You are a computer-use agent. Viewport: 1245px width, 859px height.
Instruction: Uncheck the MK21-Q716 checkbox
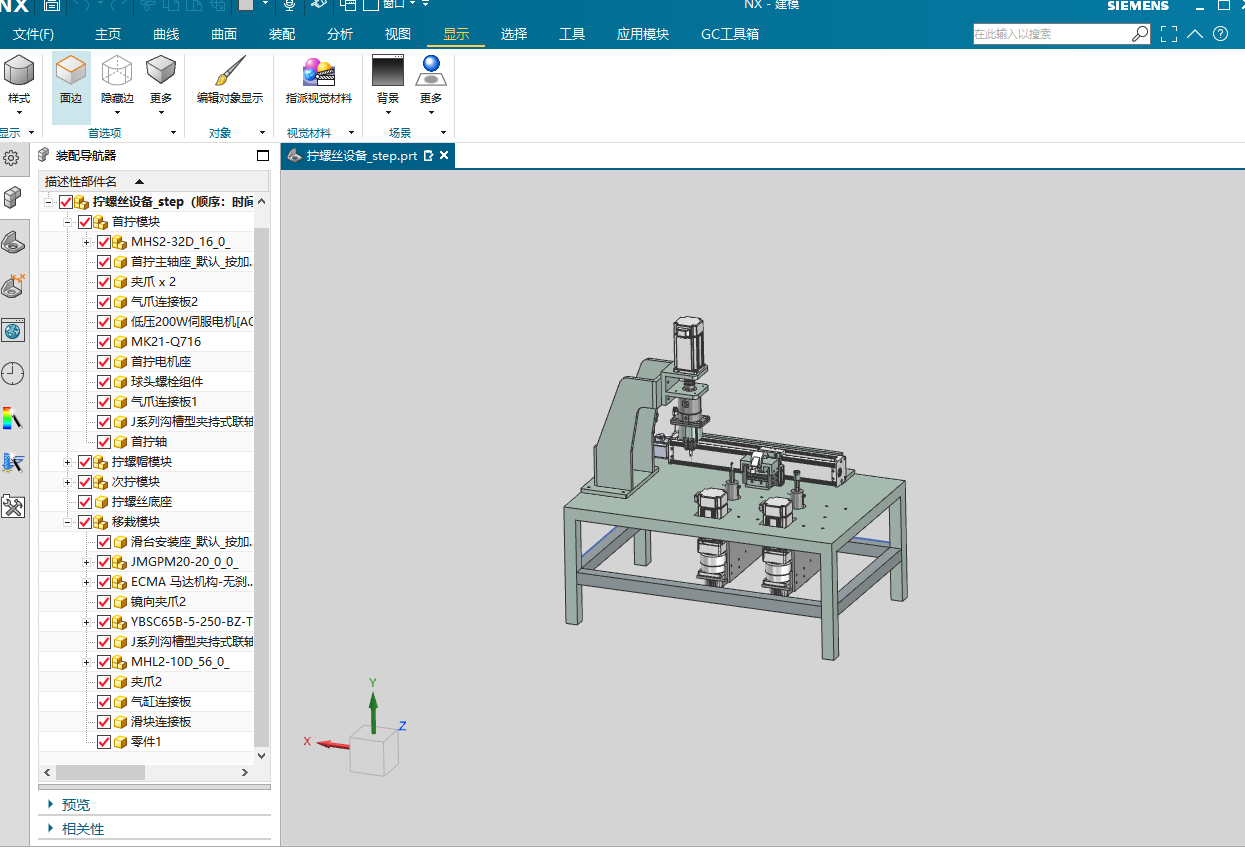click(104, 342)
